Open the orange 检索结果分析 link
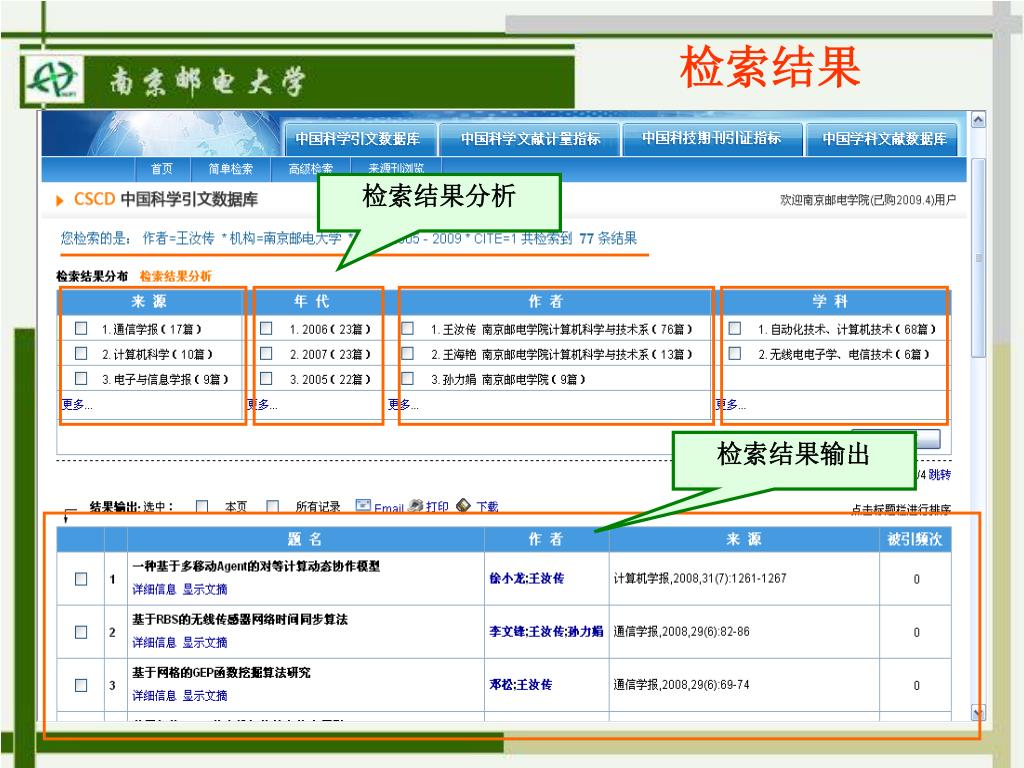 coord(176,276)
